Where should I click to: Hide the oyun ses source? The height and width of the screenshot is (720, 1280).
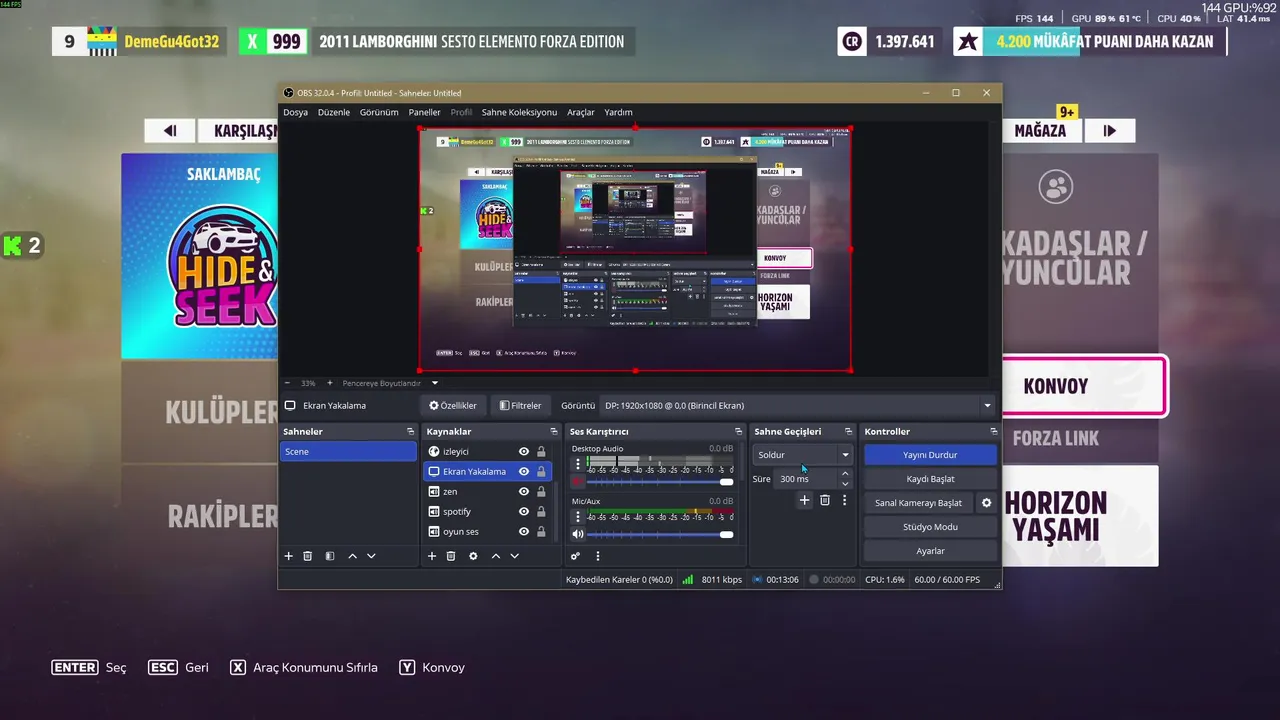pyautogui.click(x=523, y=532)
